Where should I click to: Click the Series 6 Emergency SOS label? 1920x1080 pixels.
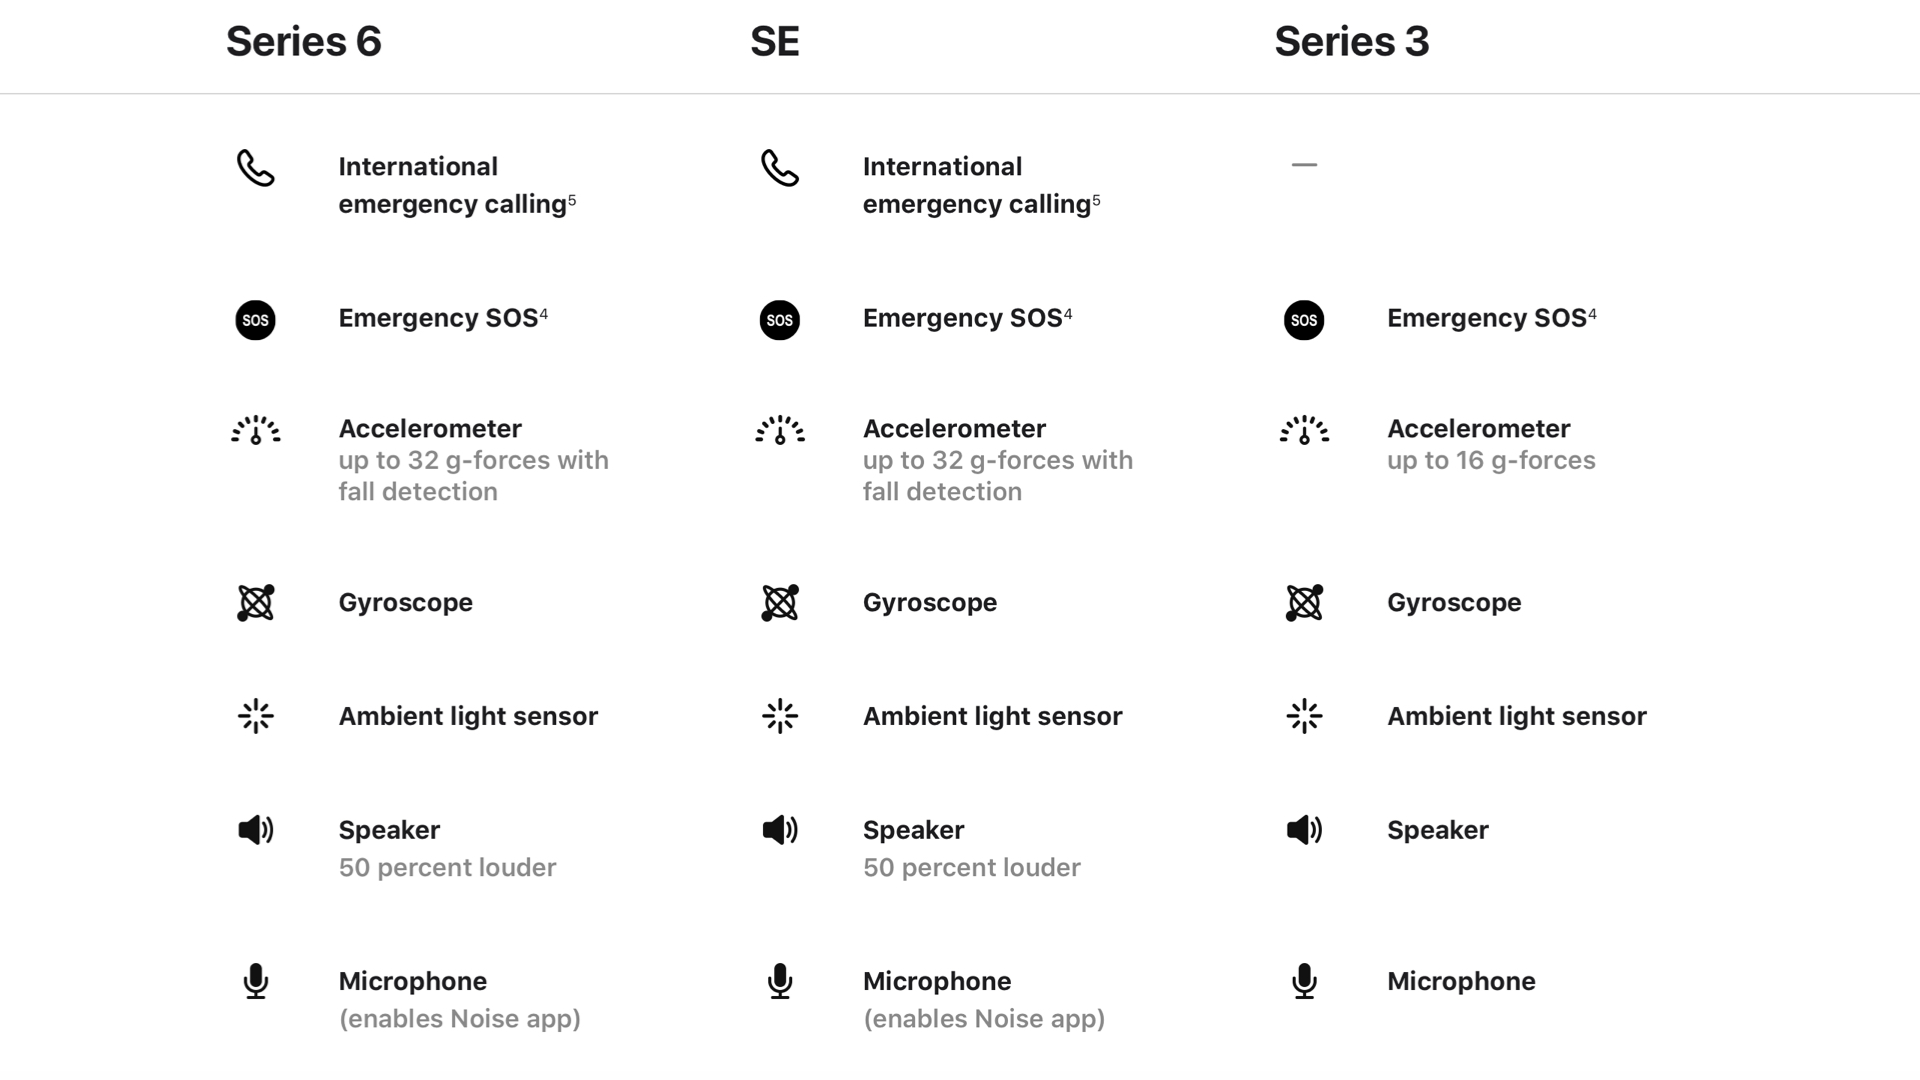(x=438, y=318)
